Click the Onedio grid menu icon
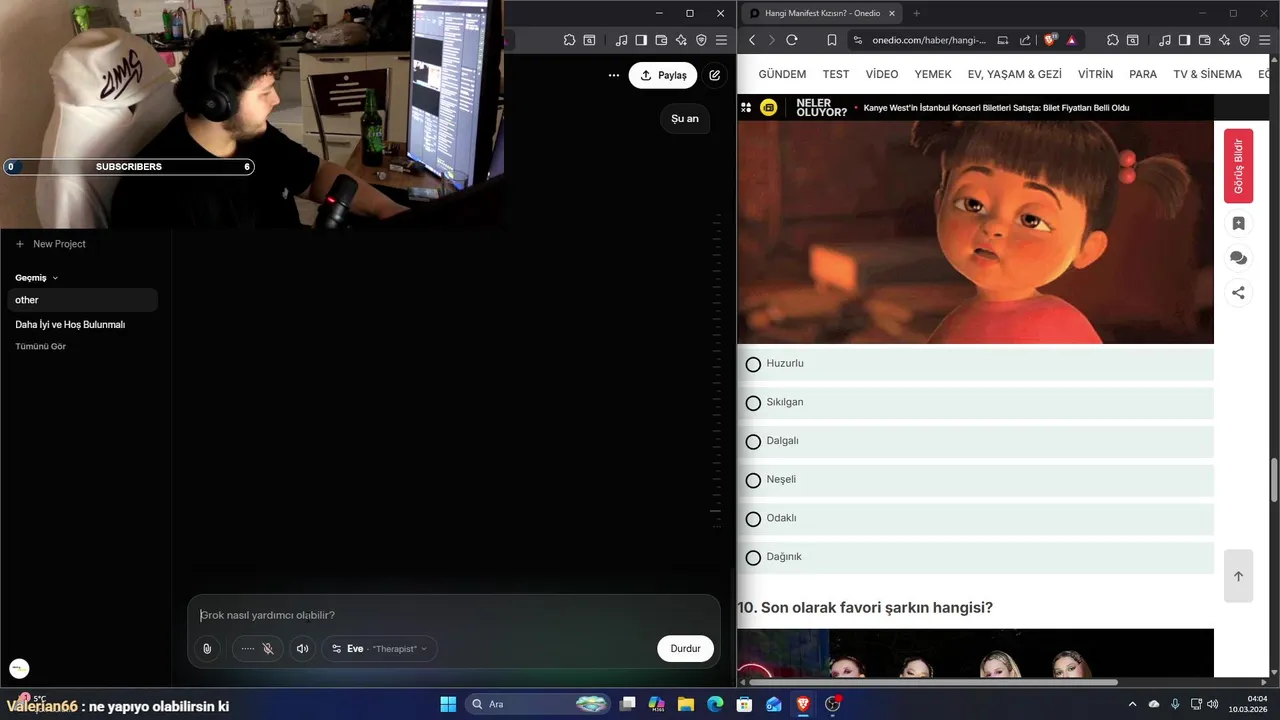The width and height of the screenshot is (1280, 720). tap(746, 107)
